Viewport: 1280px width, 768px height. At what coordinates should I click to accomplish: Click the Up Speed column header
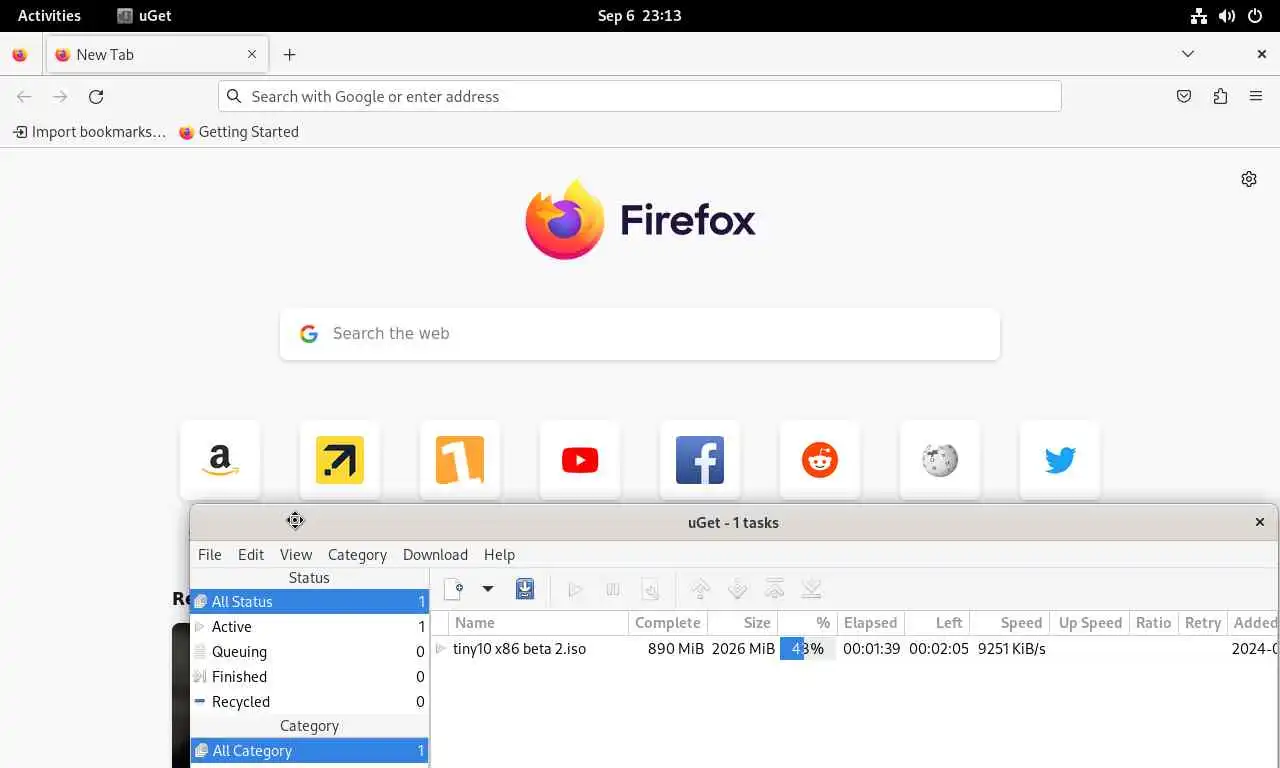click(1090, 623)
